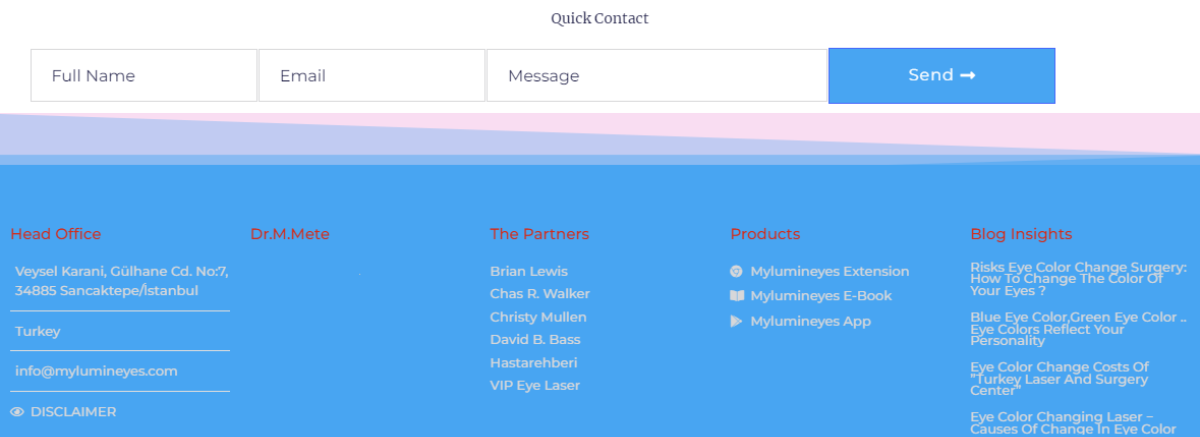Click the eye icon beside Disclaimer
This screenshot has height=437, width=1200.
17,412
